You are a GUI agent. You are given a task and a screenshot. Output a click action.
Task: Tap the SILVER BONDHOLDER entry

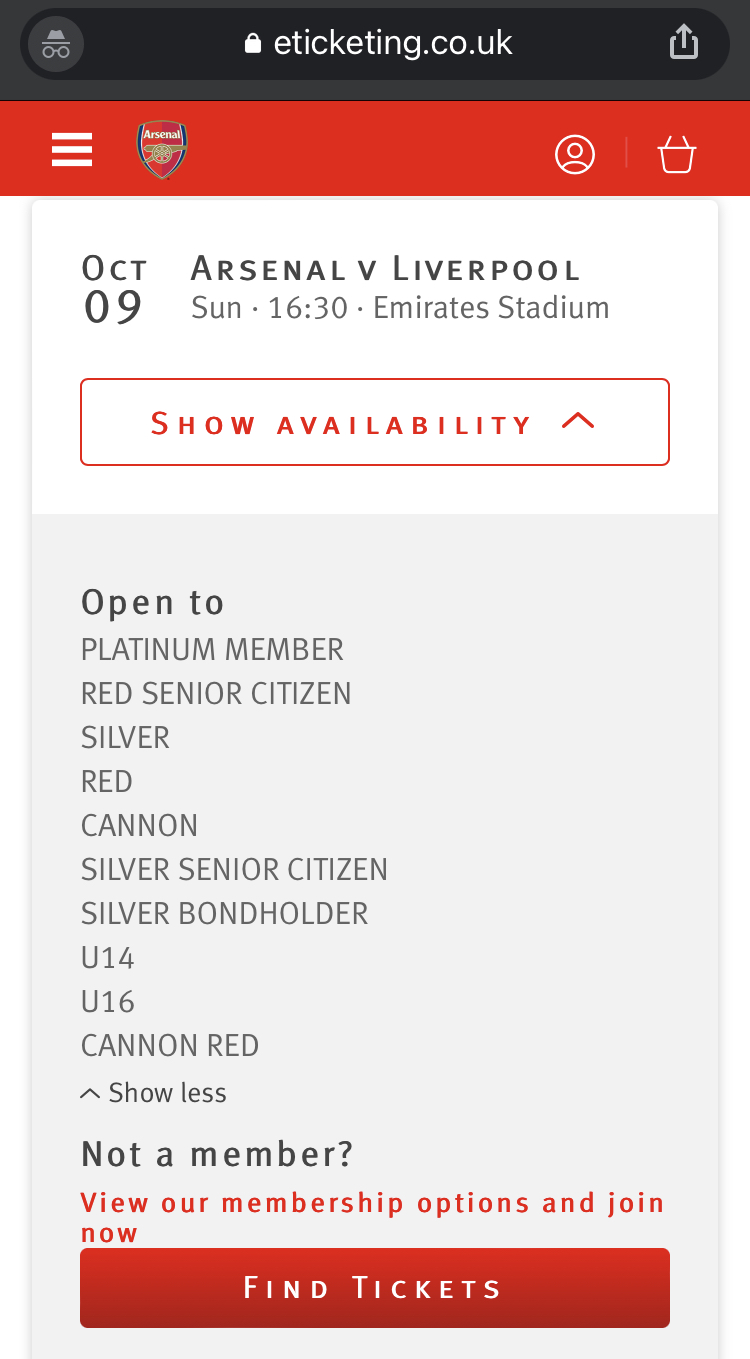pyautogui.click(x=225, y=913)
